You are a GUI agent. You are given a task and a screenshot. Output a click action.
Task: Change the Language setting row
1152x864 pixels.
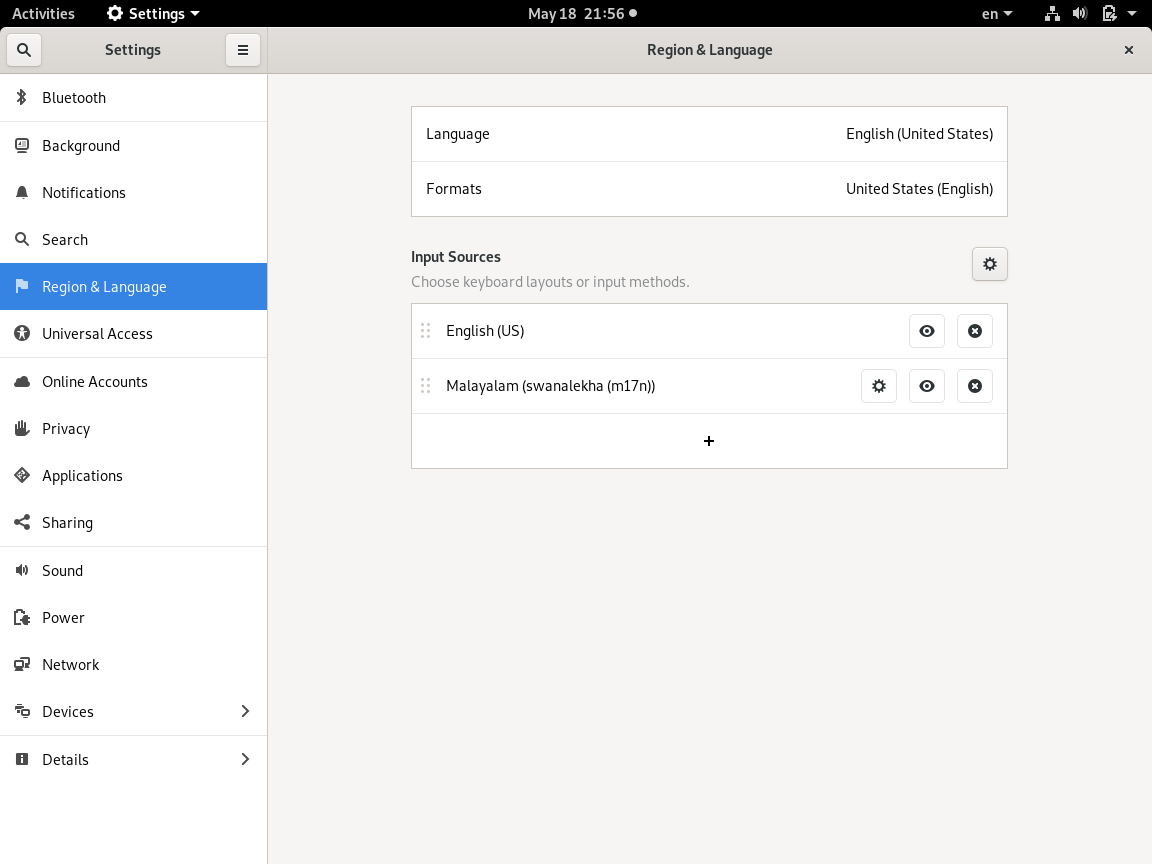(709, 134)
